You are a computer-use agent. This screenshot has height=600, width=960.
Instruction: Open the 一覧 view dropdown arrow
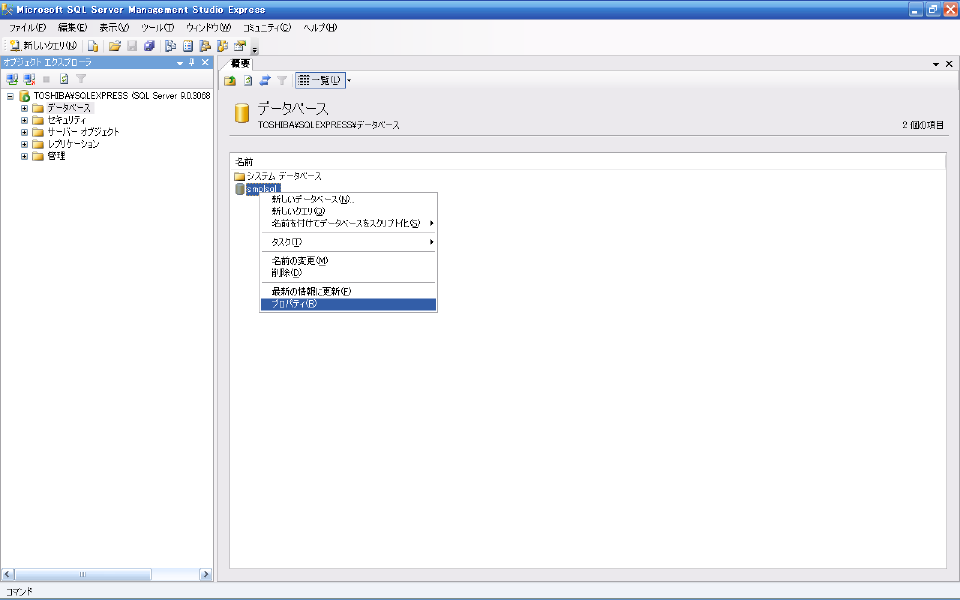pyautogui.click(x=349, y=80)
